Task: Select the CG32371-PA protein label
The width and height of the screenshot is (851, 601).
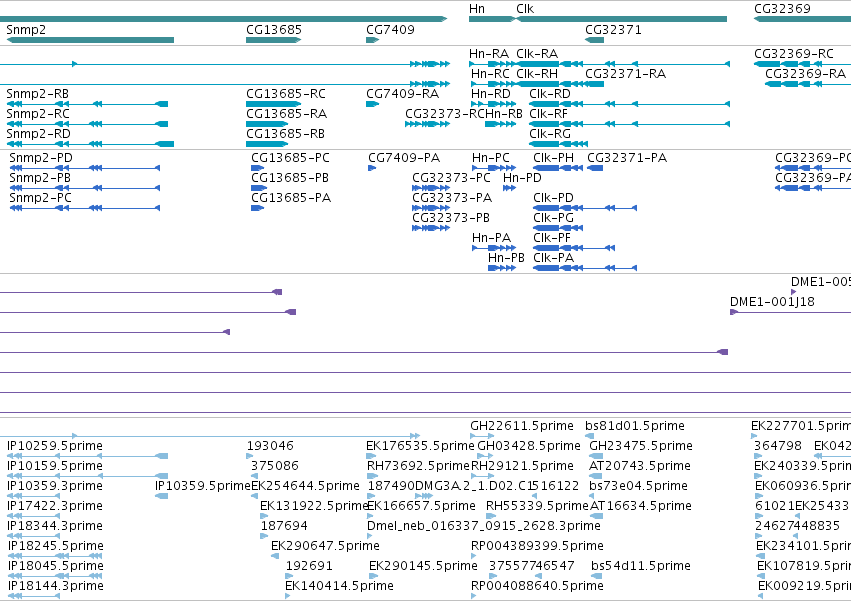Action: [x=627, y=158]
